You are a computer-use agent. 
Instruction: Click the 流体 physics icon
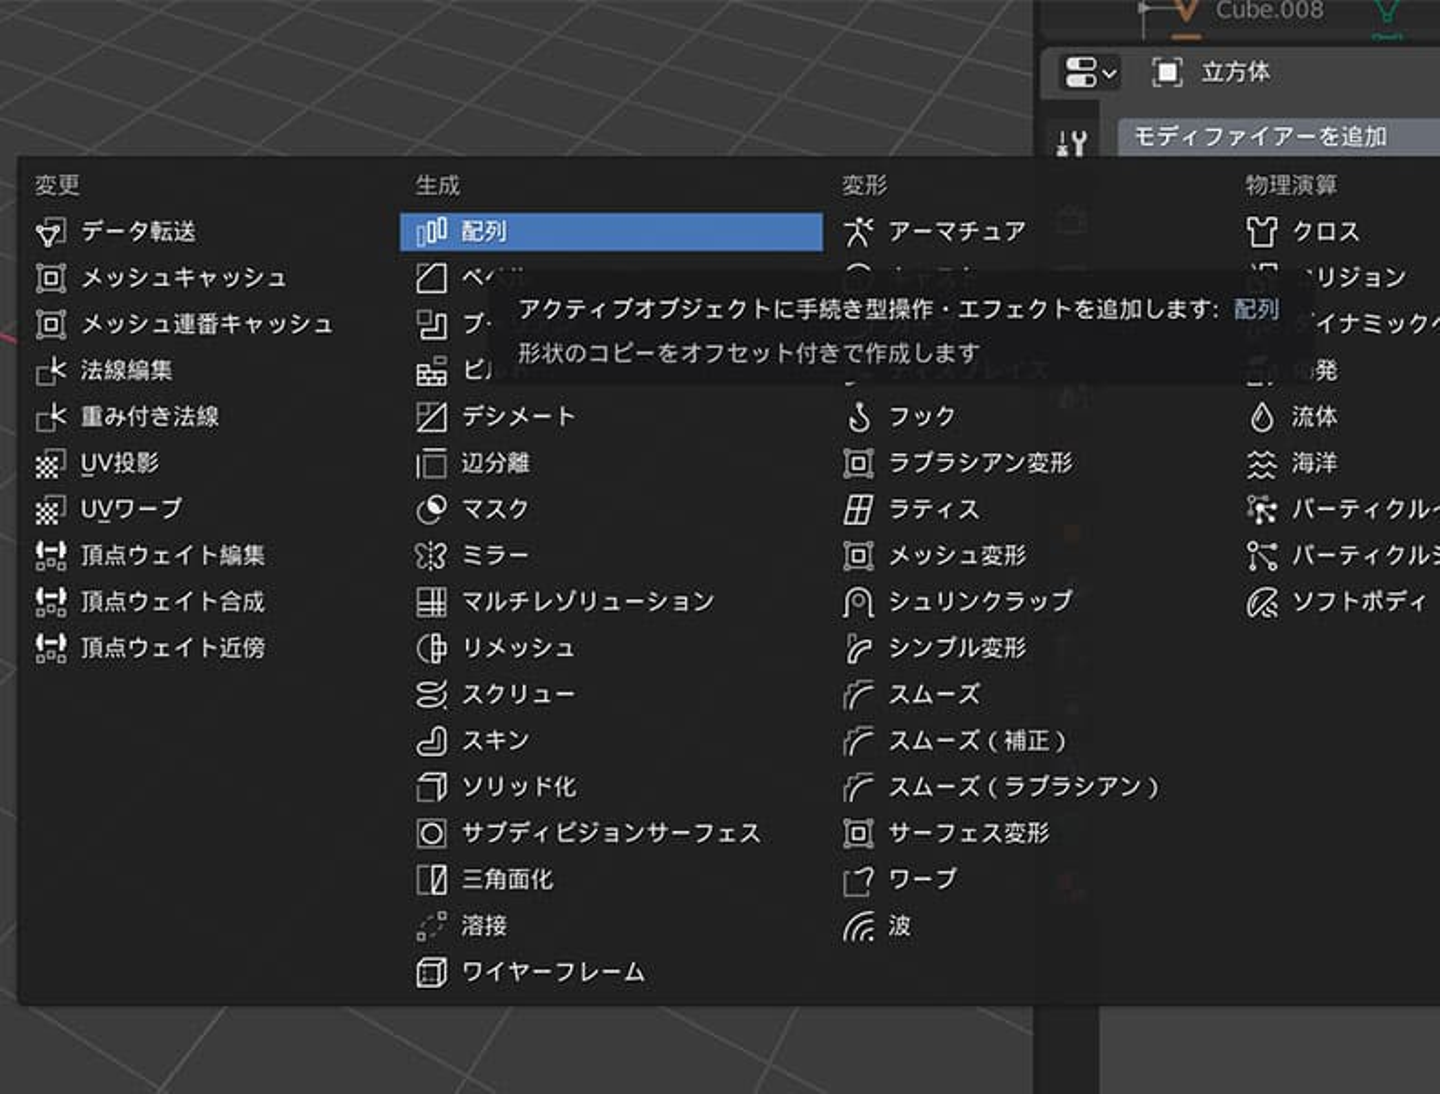(1262, 416)
